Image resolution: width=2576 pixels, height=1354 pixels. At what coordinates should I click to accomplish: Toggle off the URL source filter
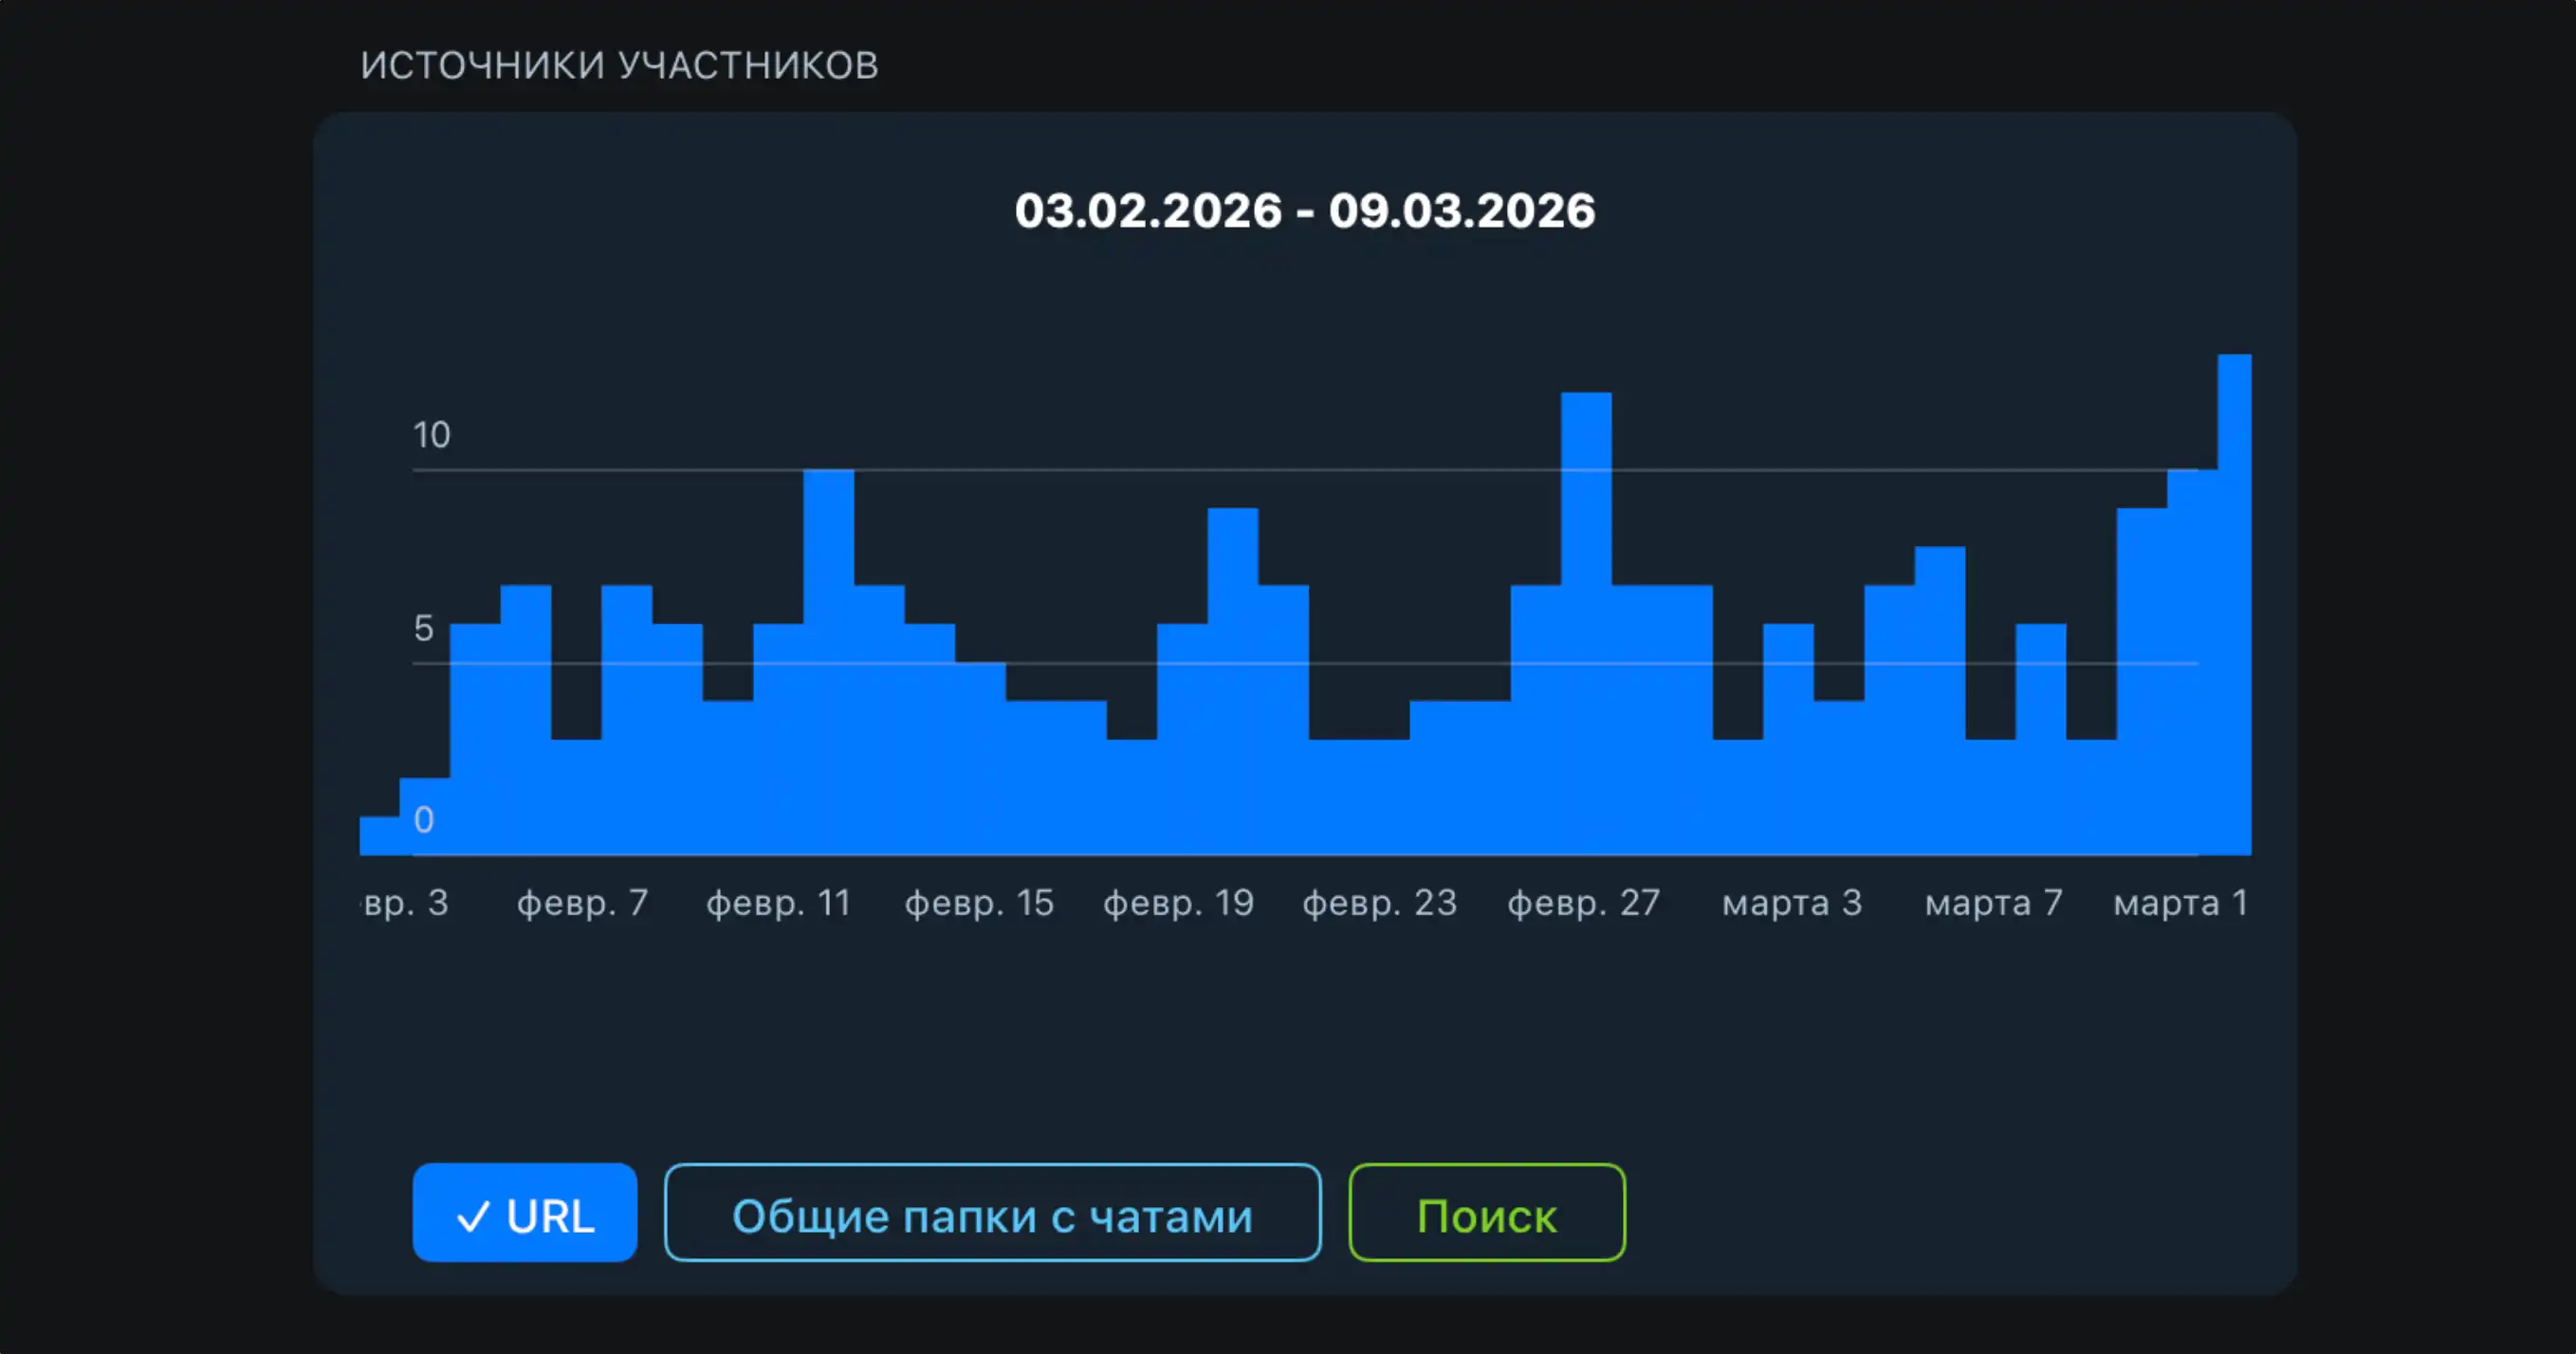click(x=525, y=1213)
